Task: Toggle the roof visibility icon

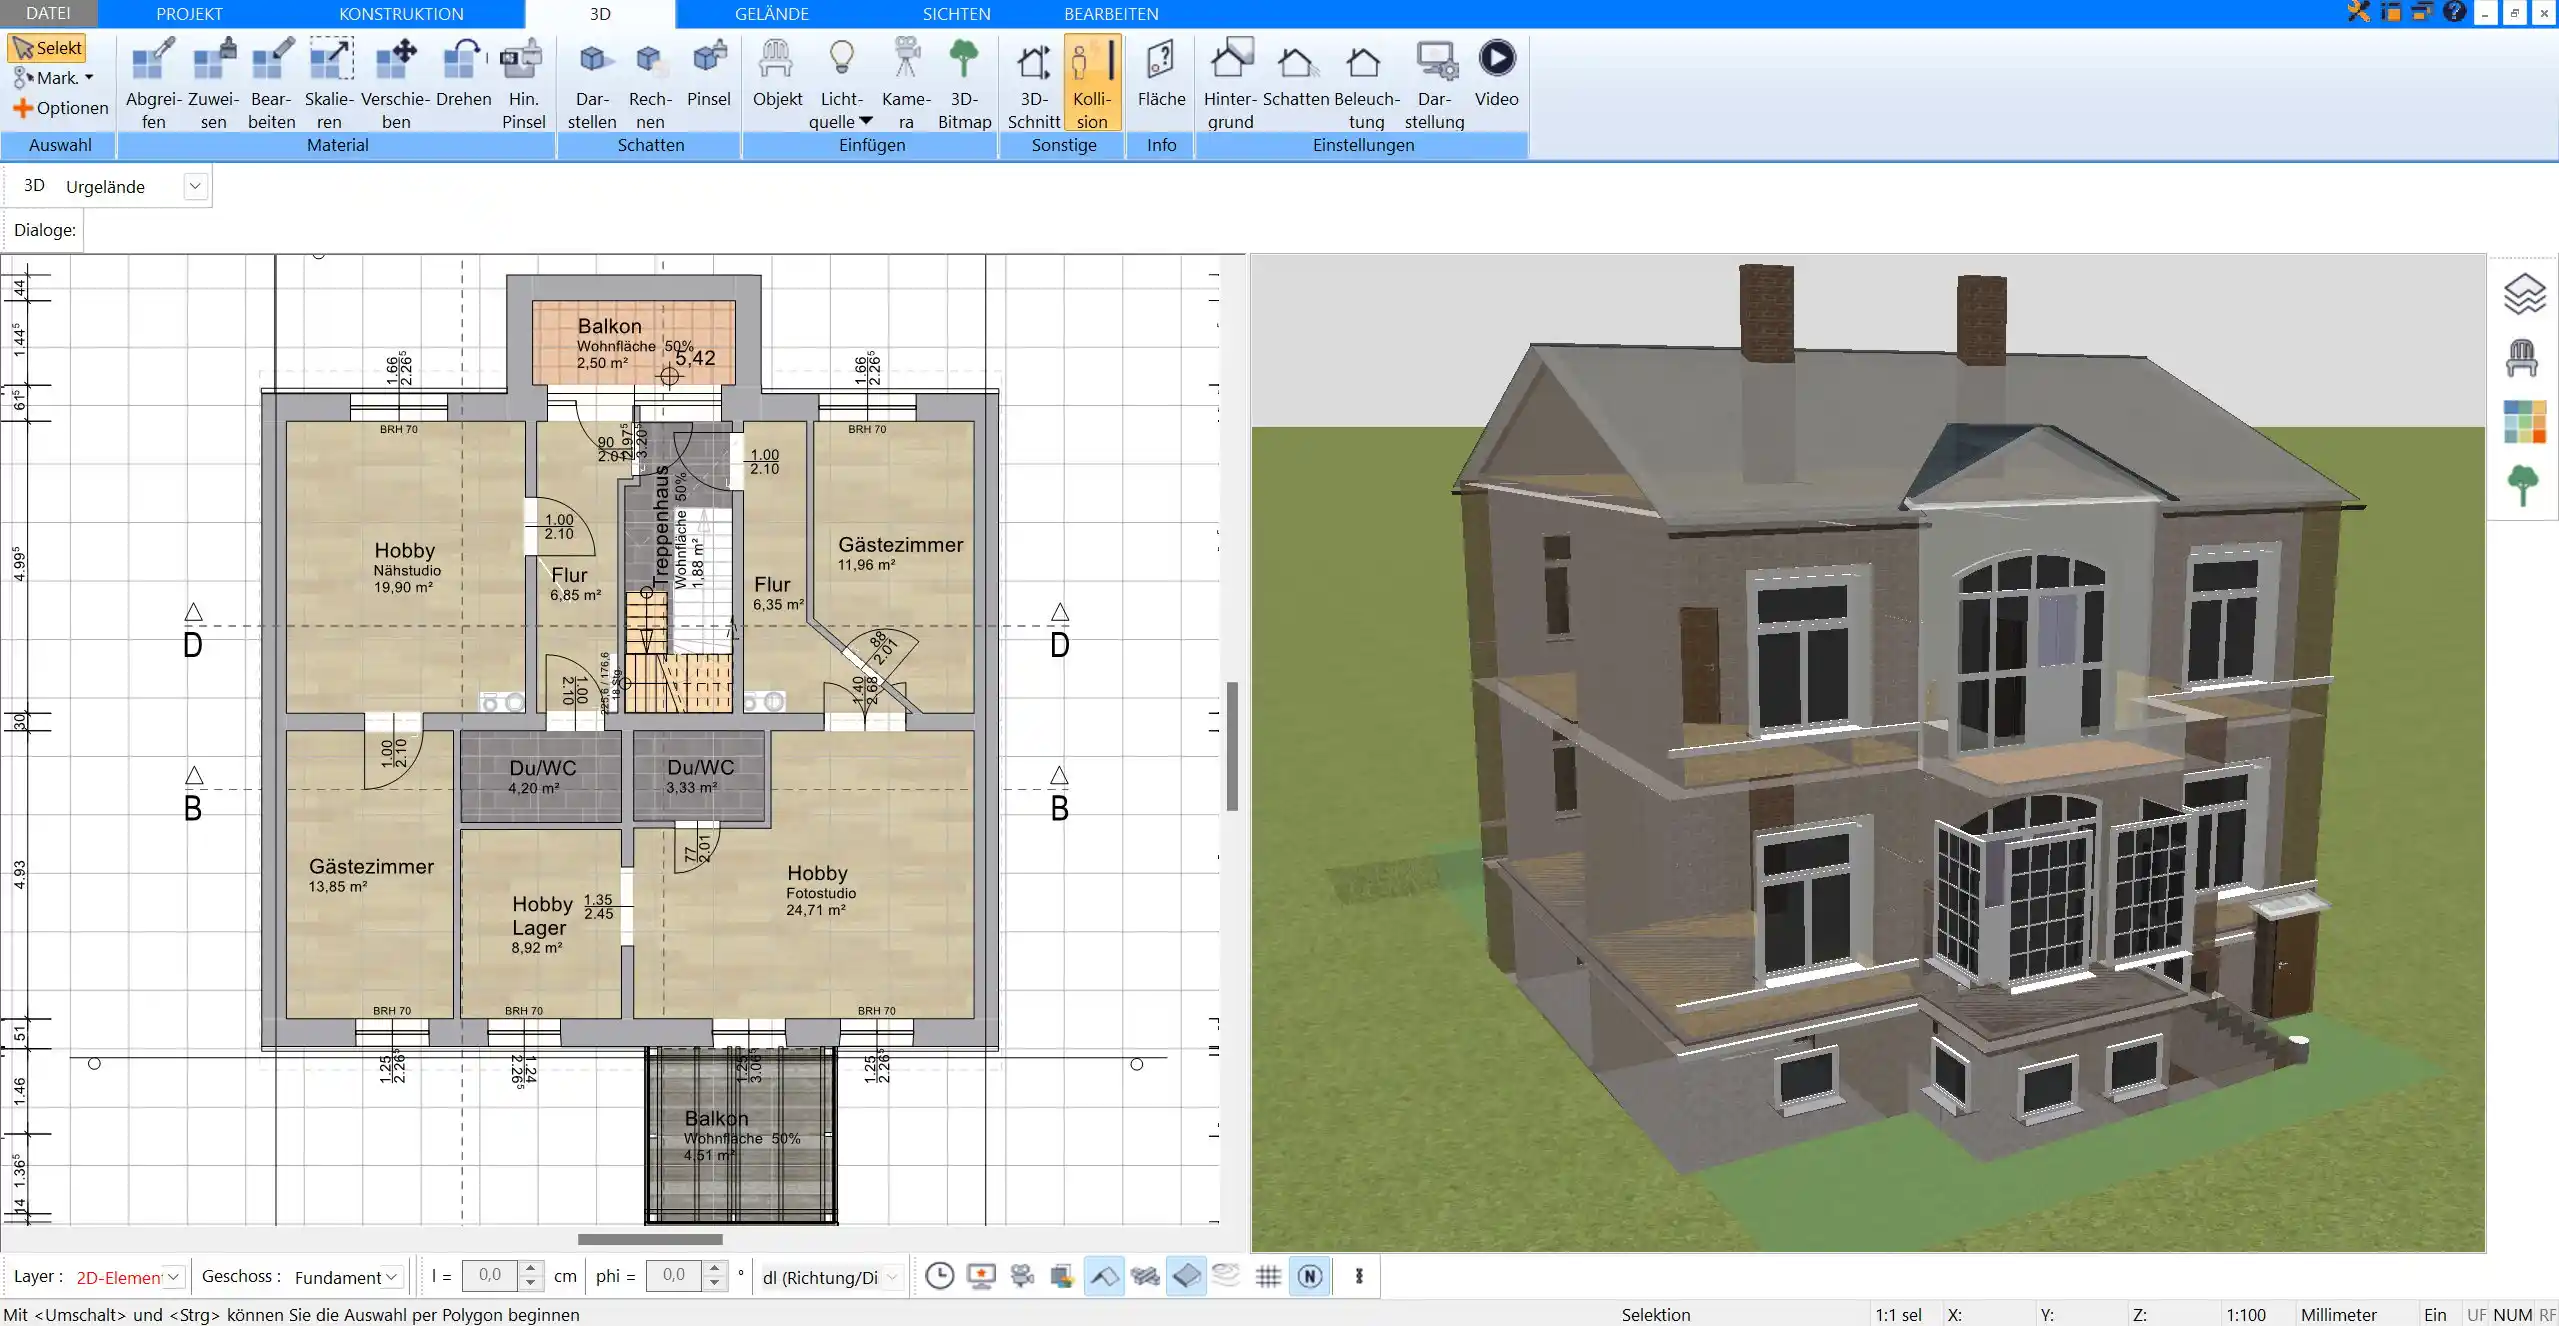Action: pos(1104,1276)
